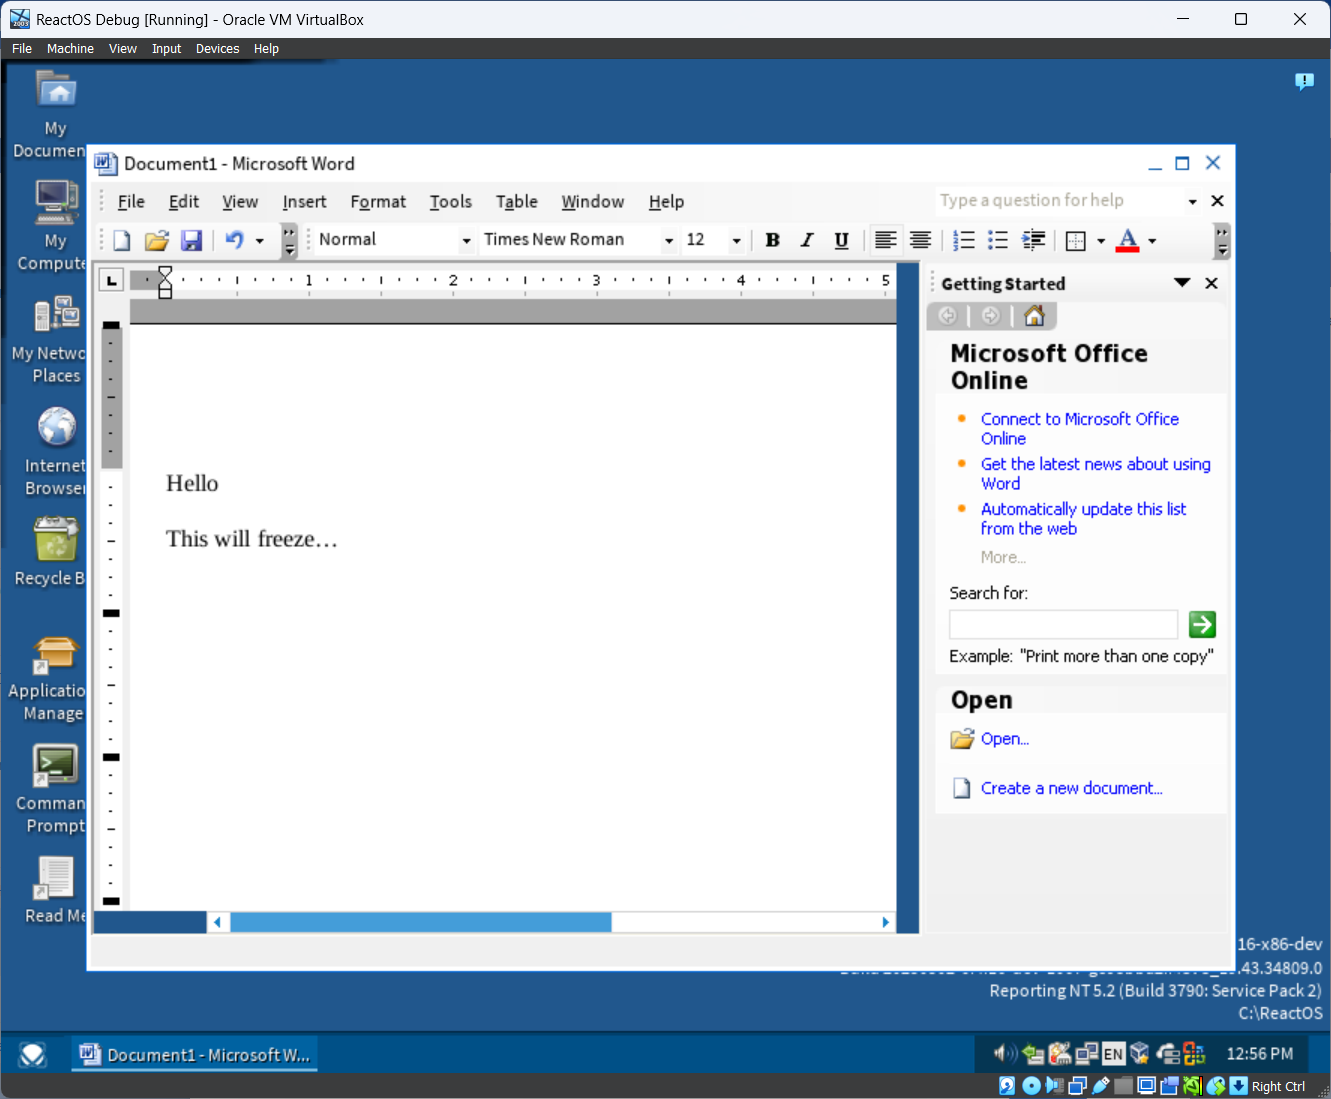
Task: Open the Undo history dropdown arrow
Action: [260, 241]
